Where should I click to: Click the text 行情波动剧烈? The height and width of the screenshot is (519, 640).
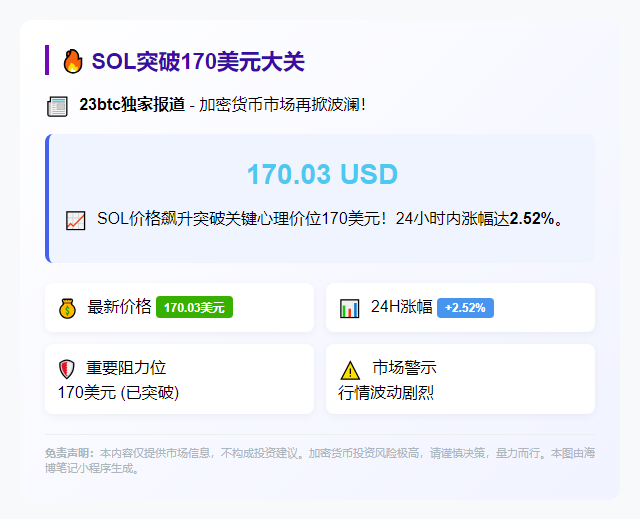click(x=386, y=393)
